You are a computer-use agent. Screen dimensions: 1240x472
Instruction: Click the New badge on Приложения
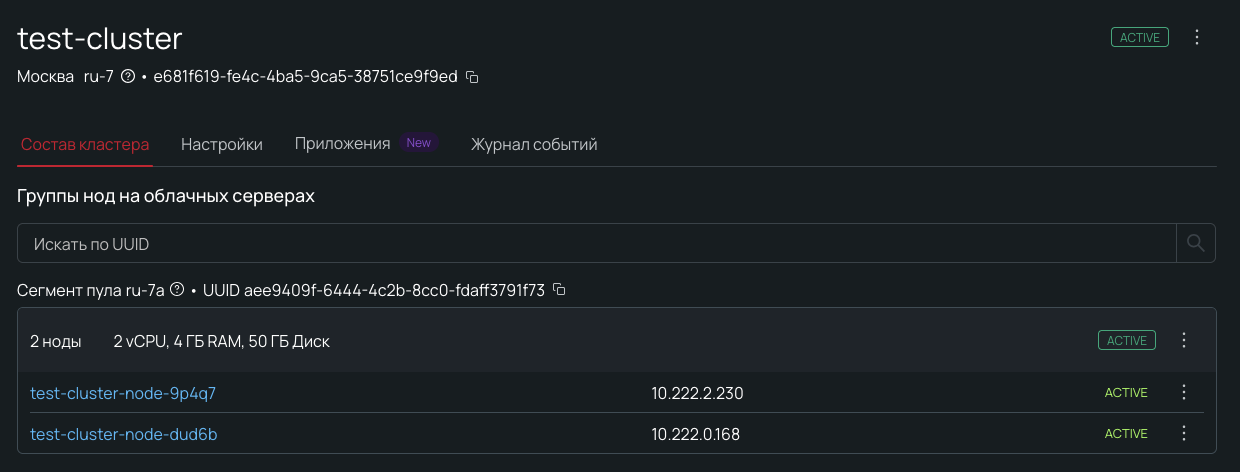[x=419, y=143]
